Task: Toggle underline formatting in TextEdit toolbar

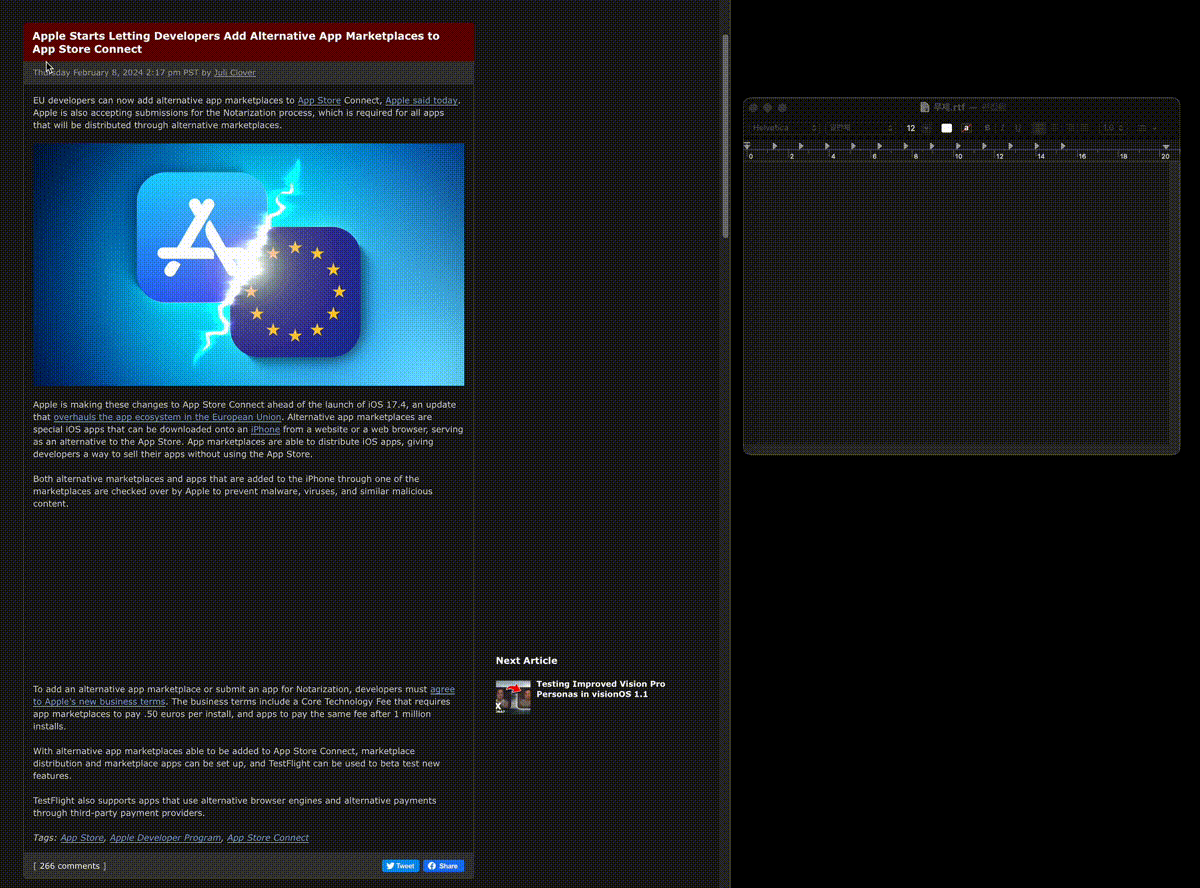Action: pyautogui.click(x=1018, y=128)
